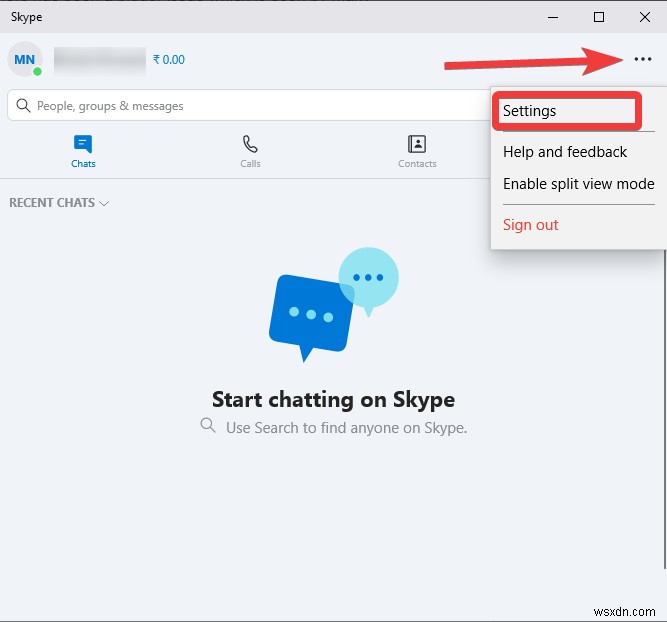Minimize the Skype window

pos(553,17)
